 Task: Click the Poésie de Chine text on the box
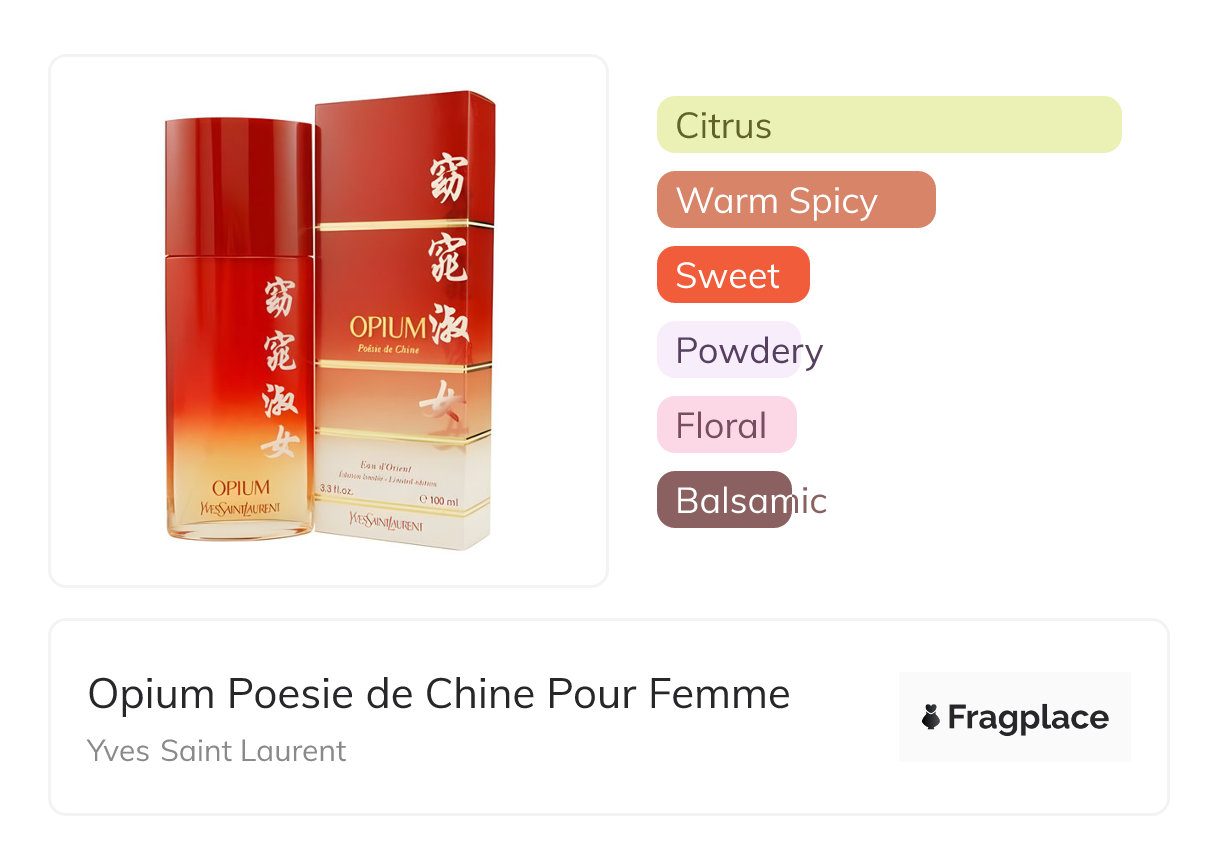tap(389, 349)
